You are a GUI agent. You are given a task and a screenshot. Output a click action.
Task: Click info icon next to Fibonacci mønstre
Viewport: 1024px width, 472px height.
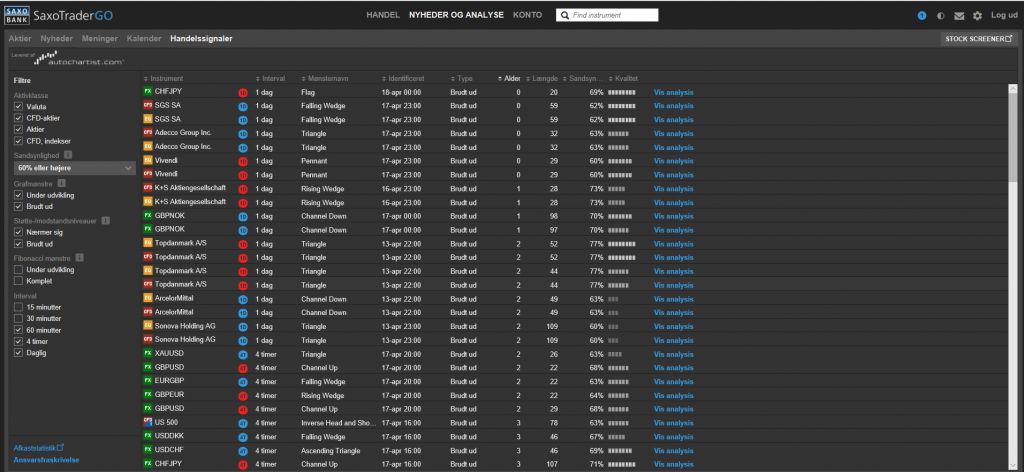click(80, 258)
